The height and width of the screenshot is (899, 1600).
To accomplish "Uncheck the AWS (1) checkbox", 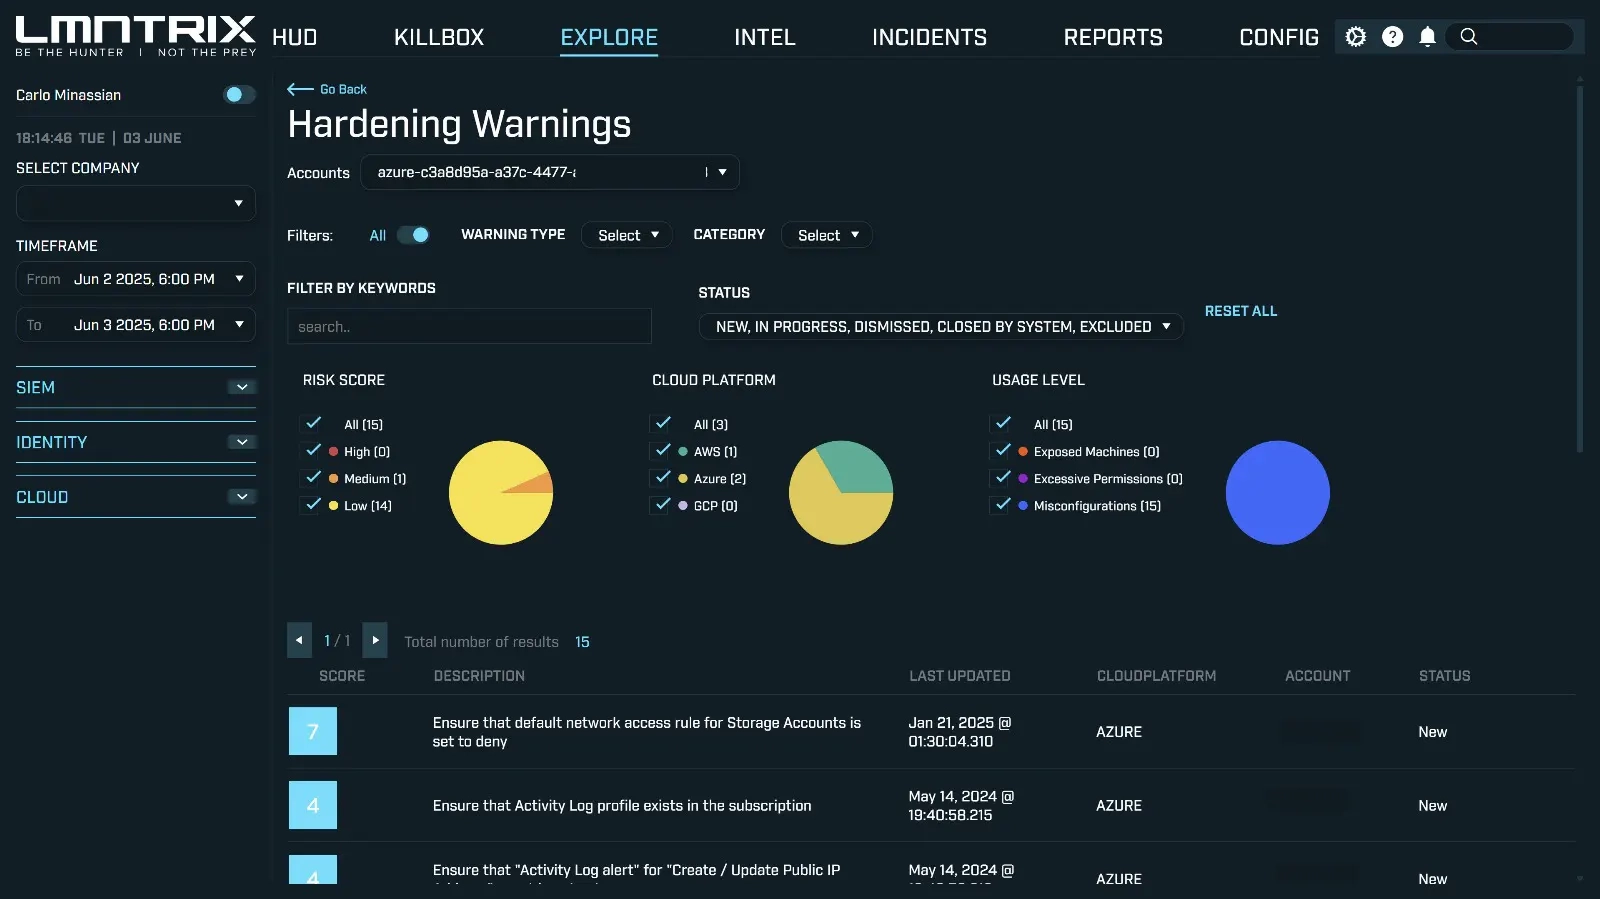I will click(x=662, y=450).
